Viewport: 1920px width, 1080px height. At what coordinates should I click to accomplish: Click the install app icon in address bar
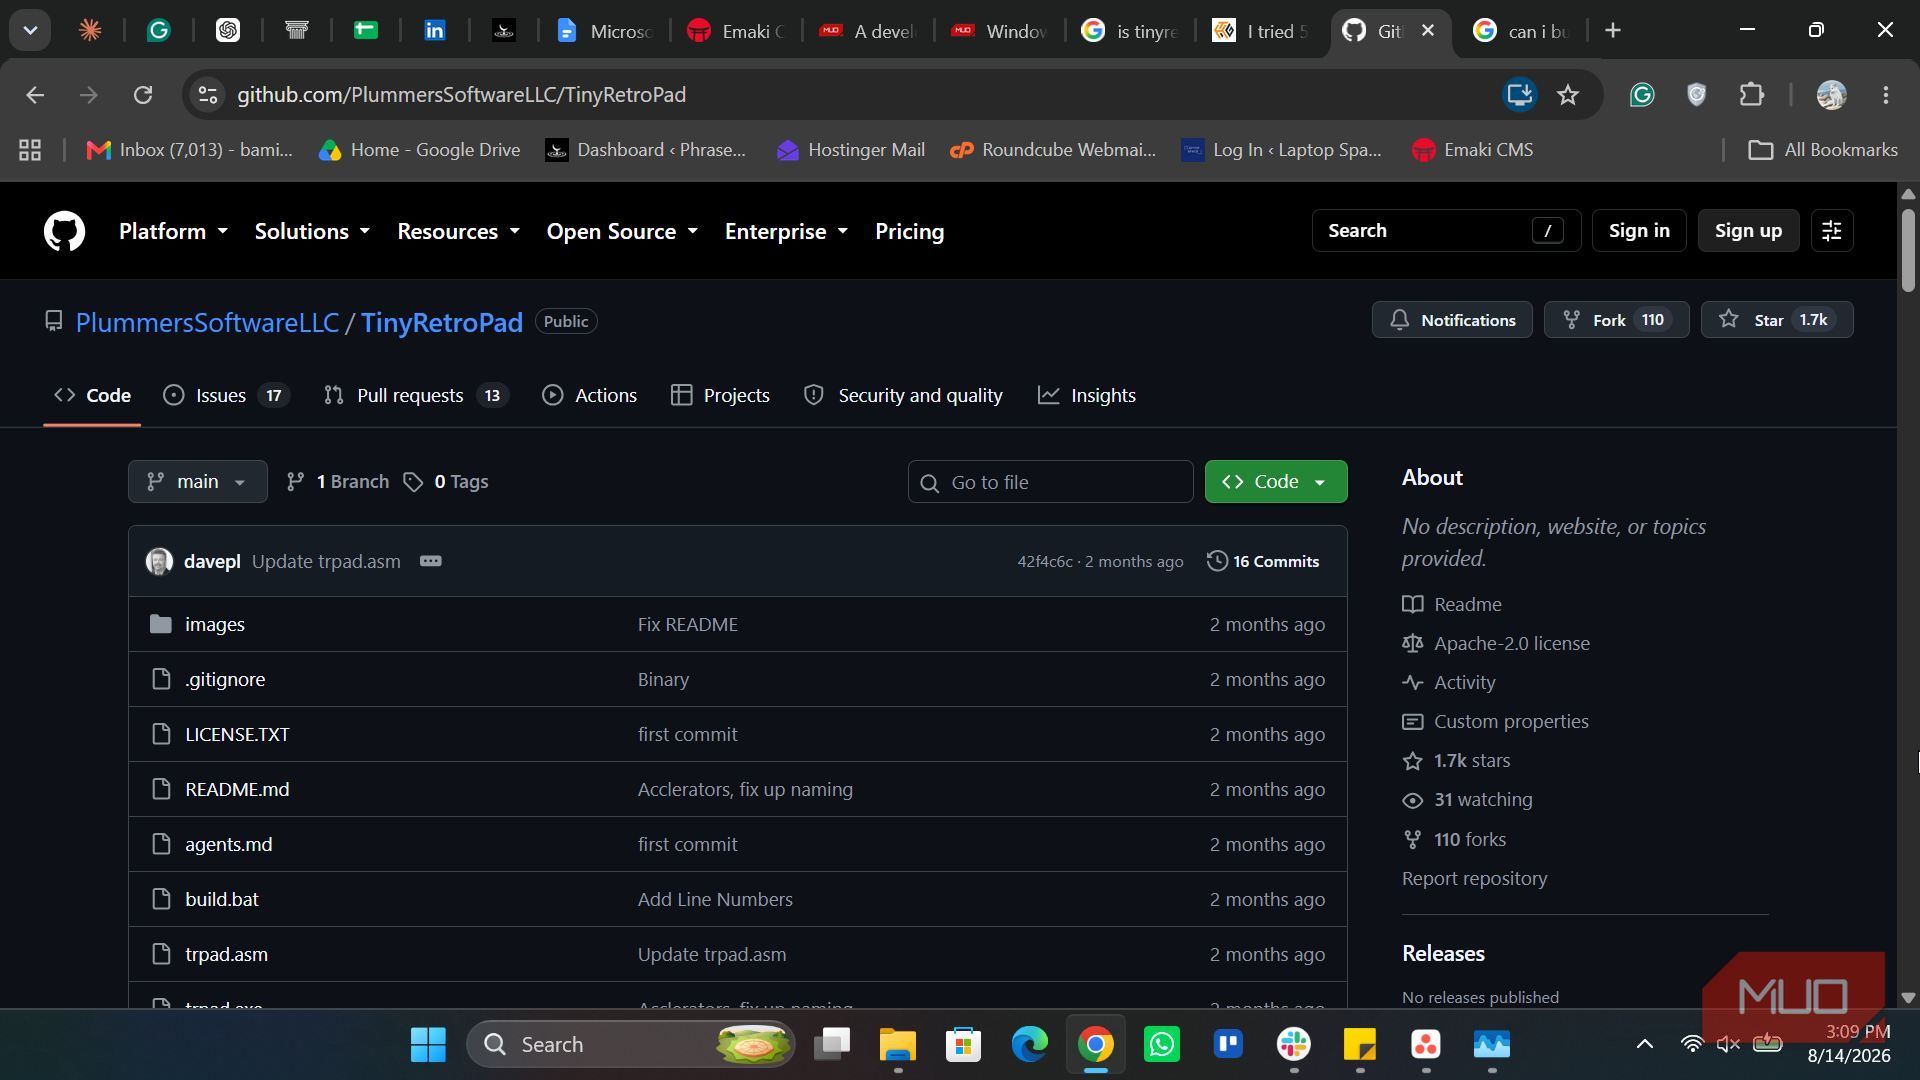[1519, 95]
